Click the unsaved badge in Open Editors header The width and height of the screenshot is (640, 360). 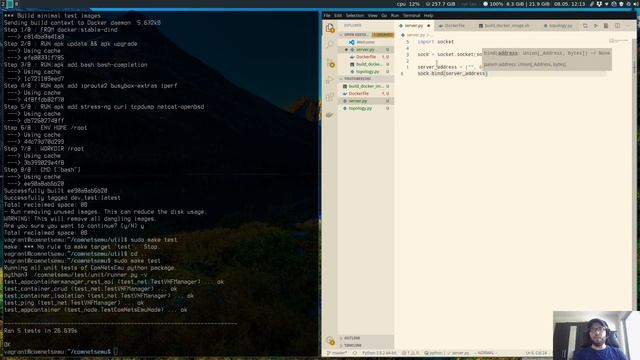click(382, 35)
